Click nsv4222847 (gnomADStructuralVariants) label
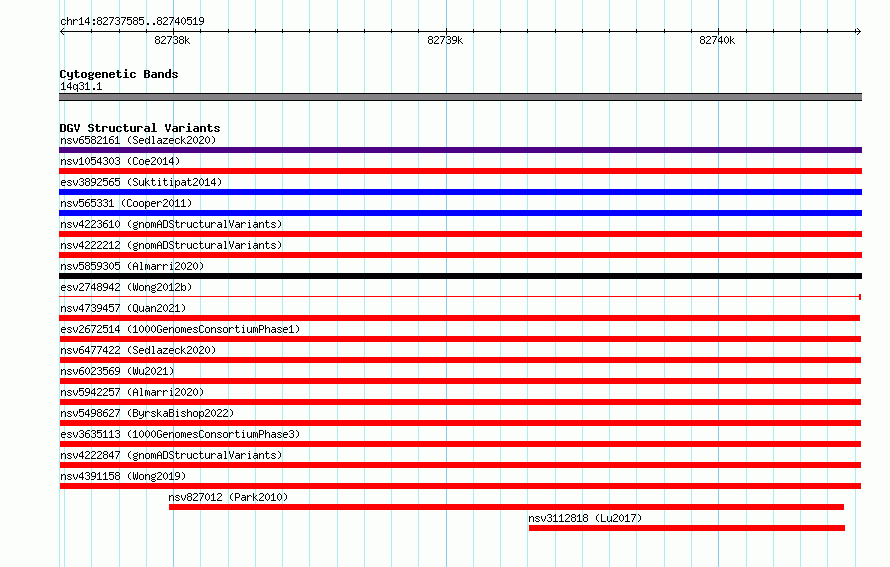The height and width of the screenshot is (567, 890). pos(171,455)
